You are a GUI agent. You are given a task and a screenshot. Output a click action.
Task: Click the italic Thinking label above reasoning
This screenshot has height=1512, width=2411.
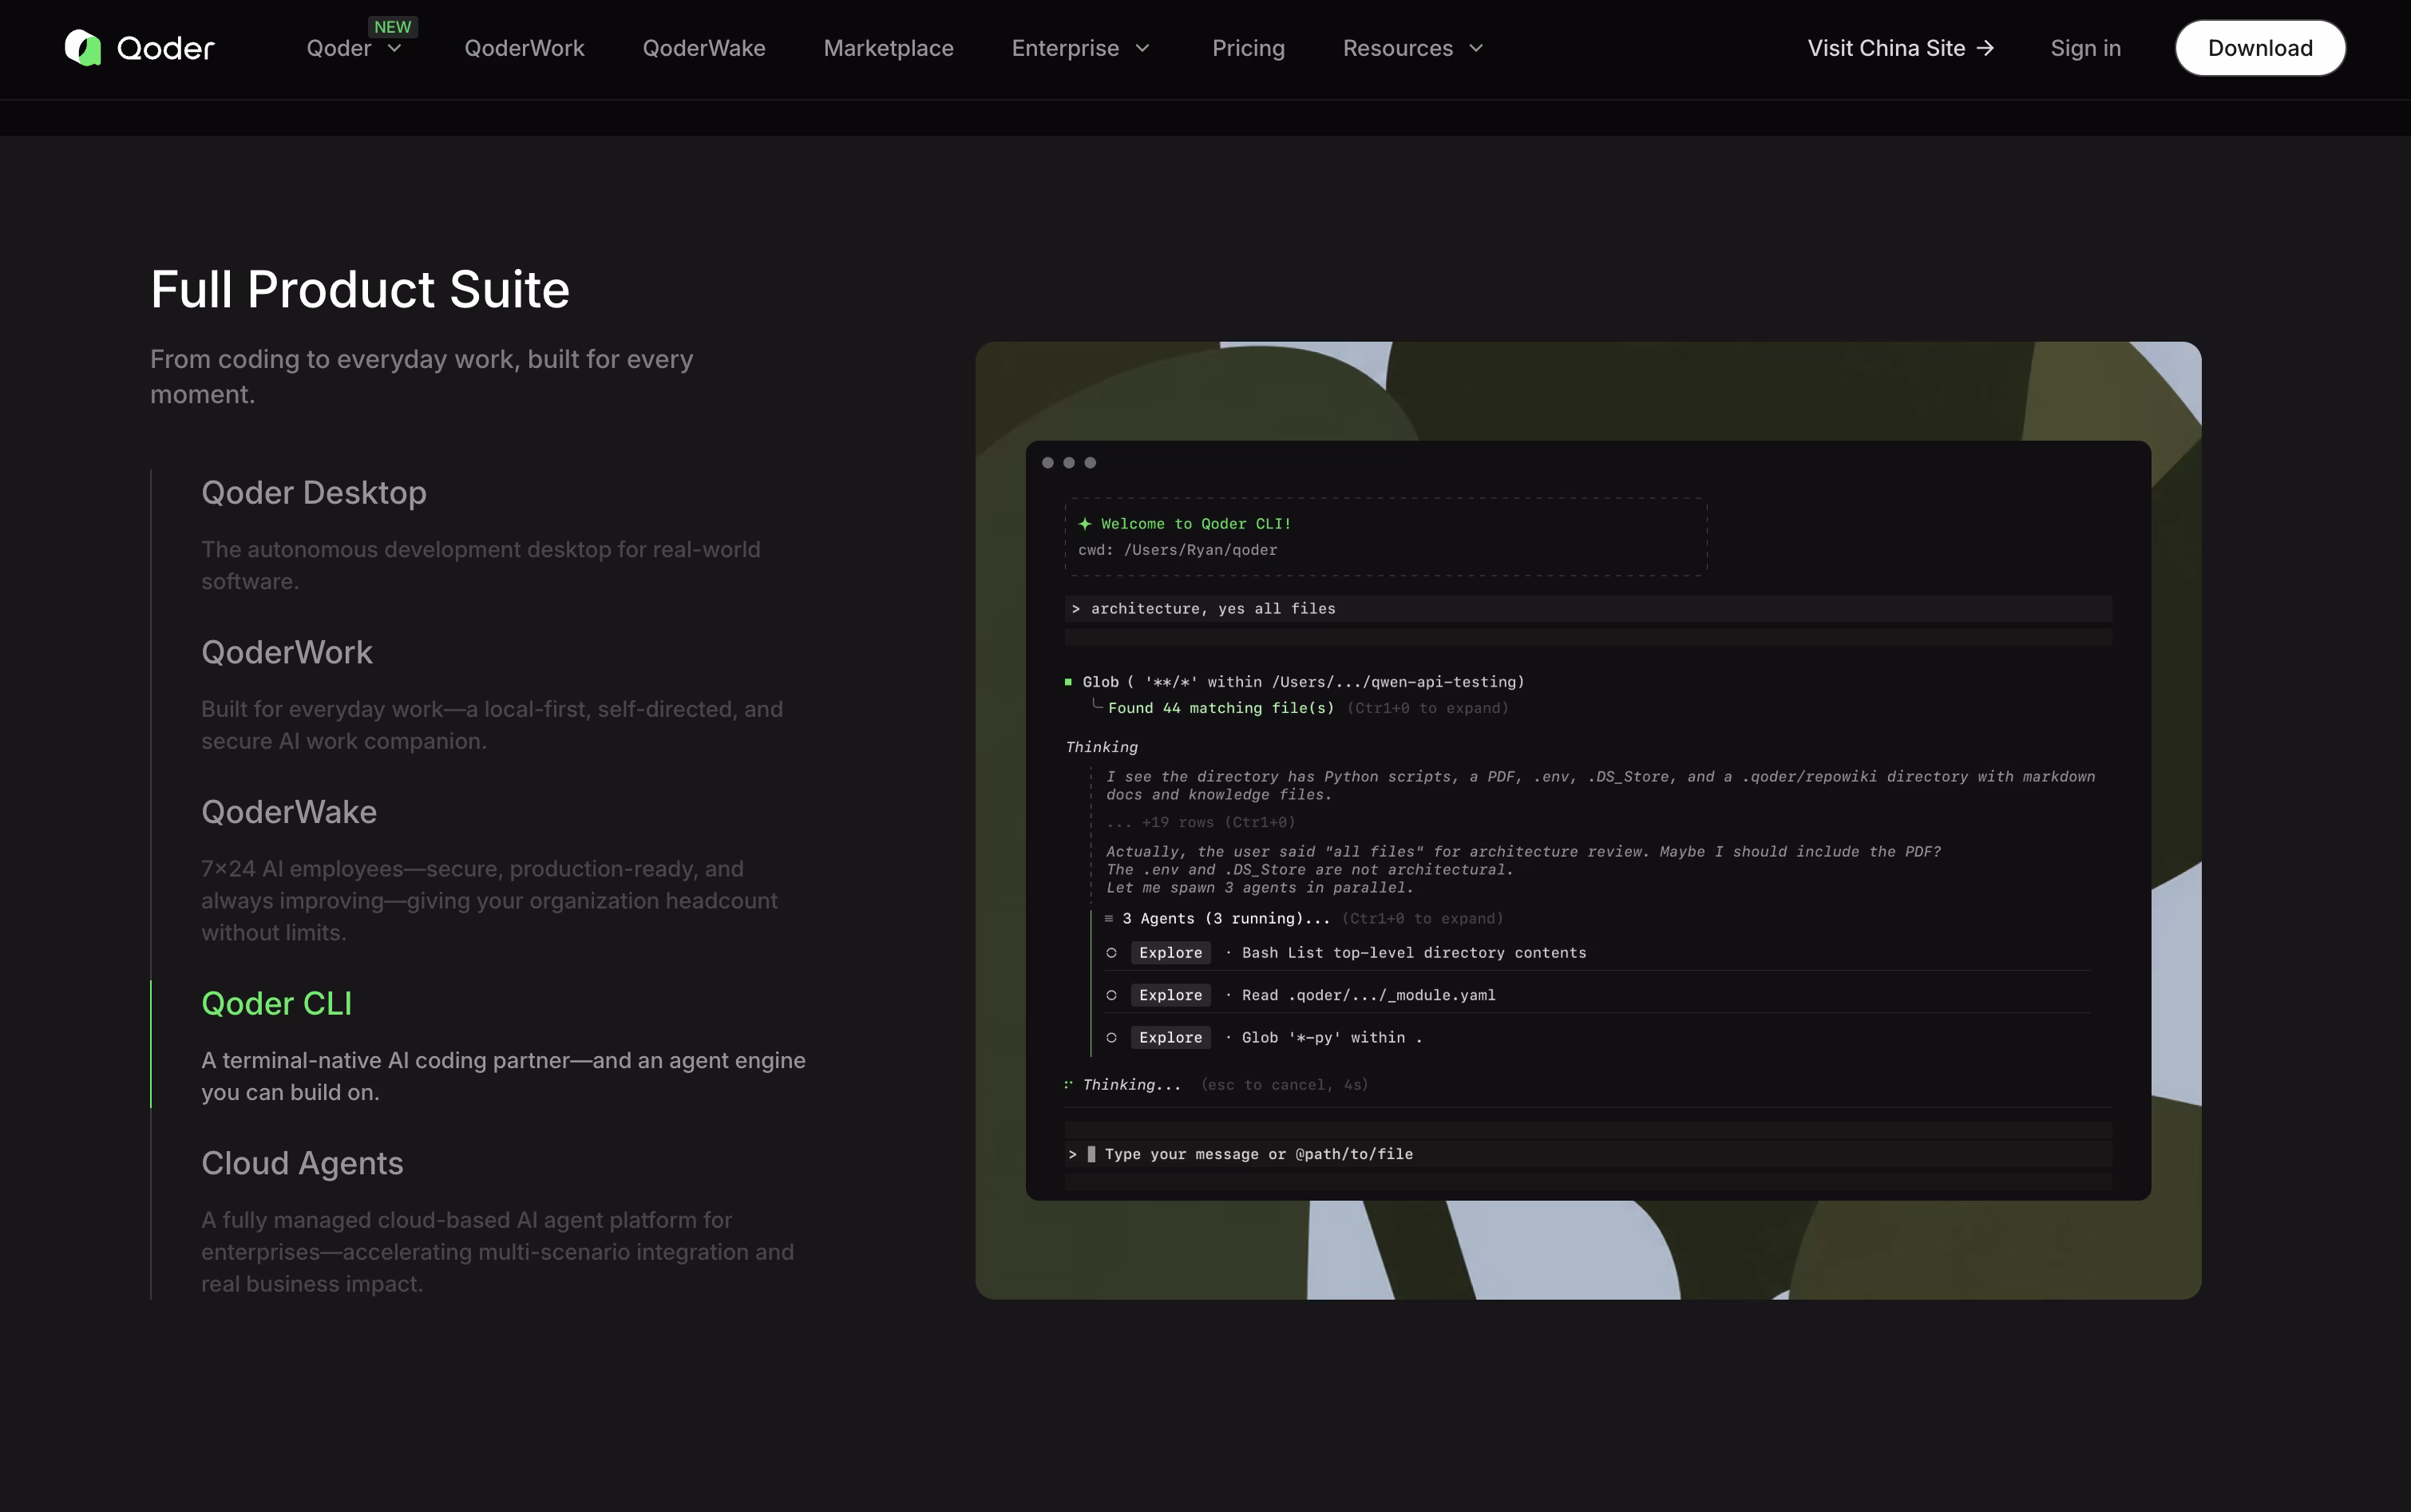click(1101, 747)
